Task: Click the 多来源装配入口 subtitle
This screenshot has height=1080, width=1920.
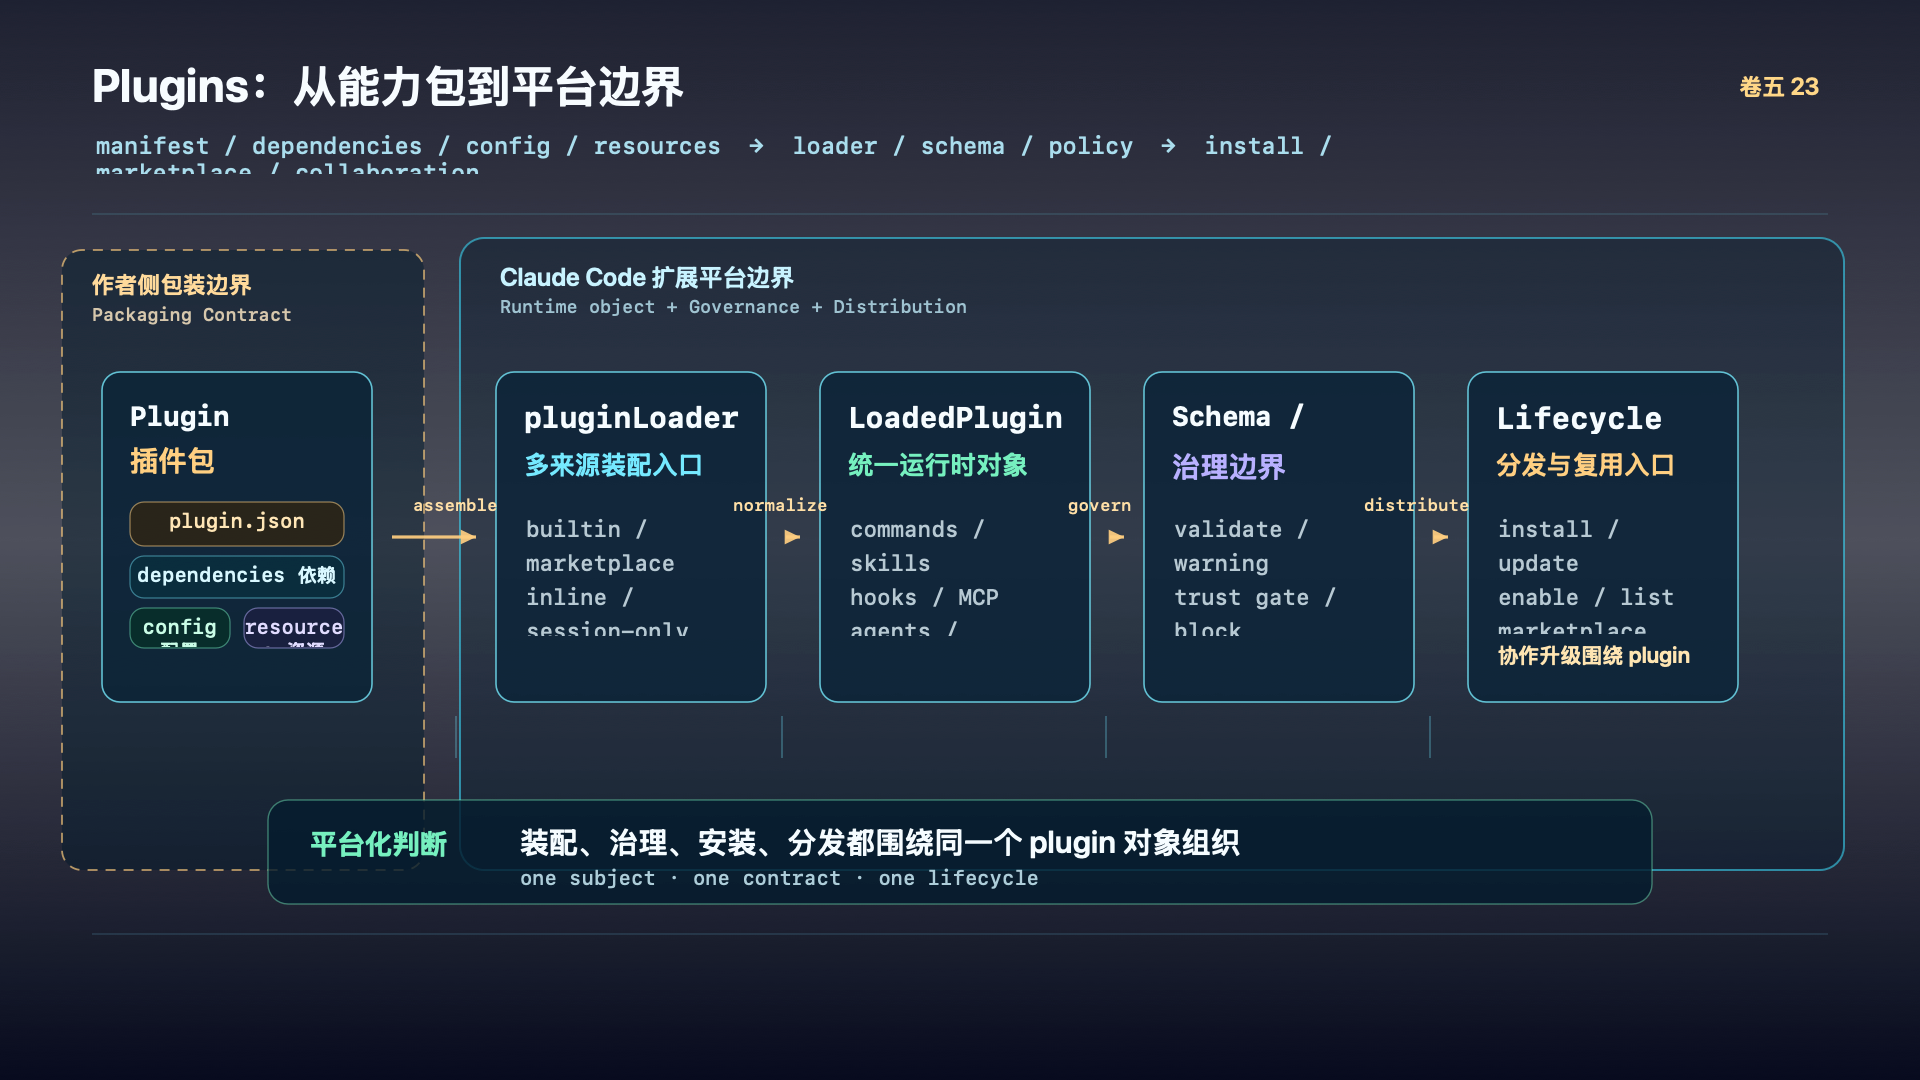Action: point(614,465)
